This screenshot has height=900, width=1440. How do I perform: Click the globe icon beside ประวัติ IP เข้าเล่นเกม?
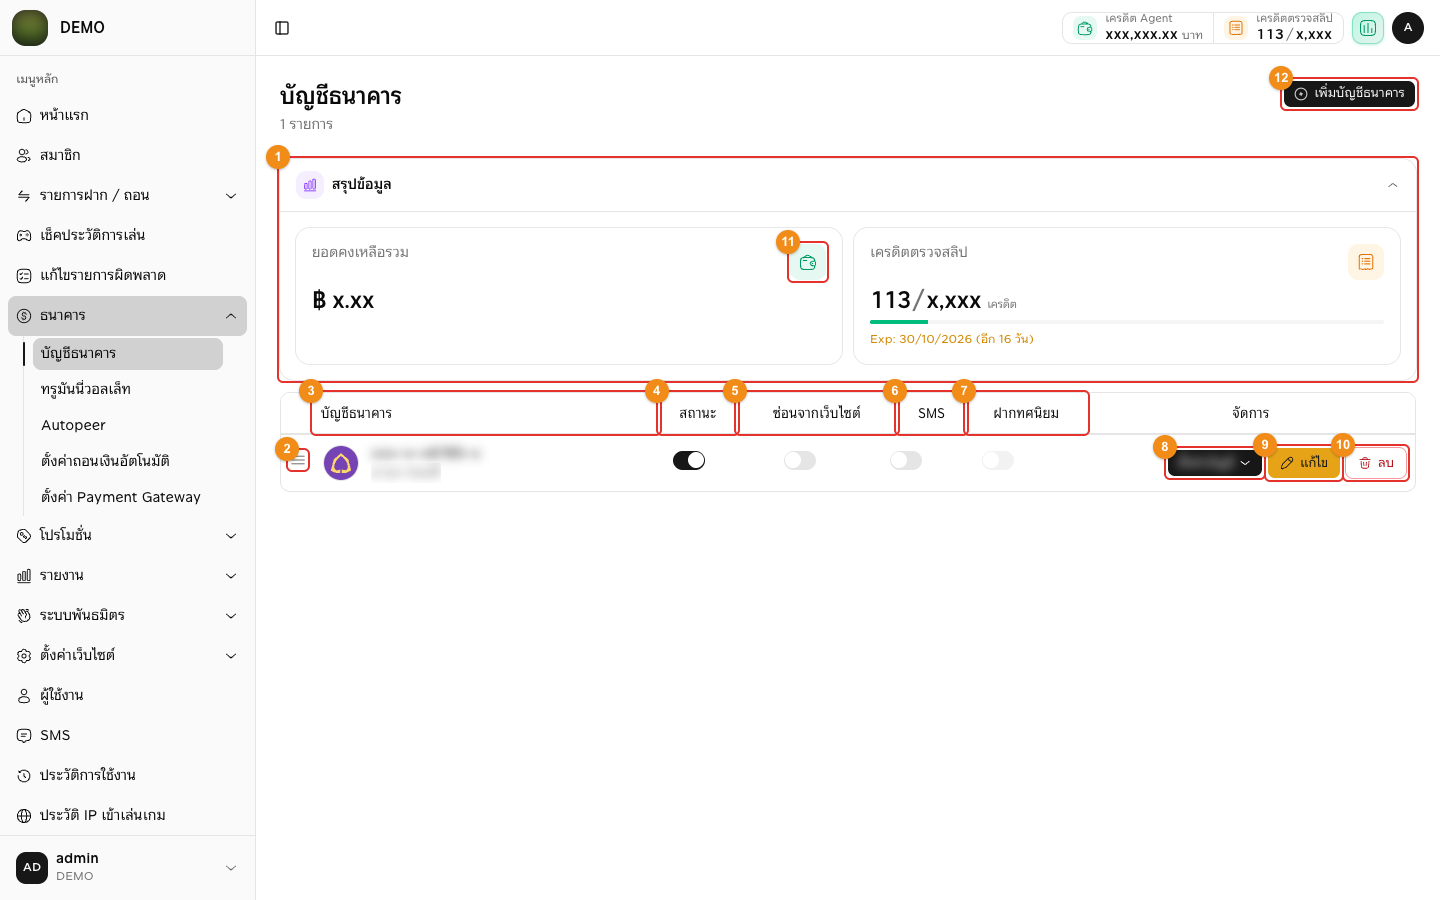click(x=24, y=816)
